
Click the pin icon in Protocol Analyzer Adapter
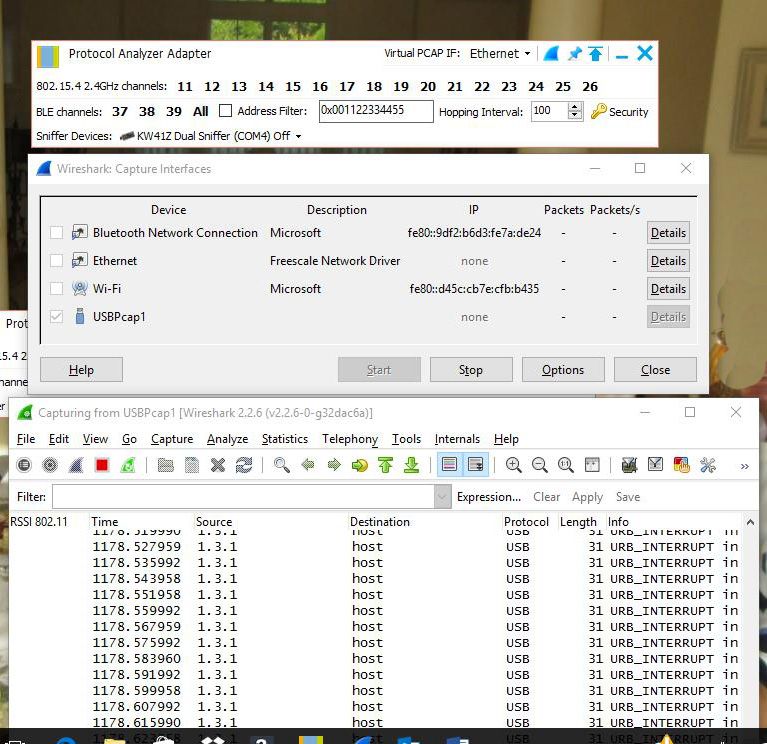pyautogui.click(x=575, y=53)
